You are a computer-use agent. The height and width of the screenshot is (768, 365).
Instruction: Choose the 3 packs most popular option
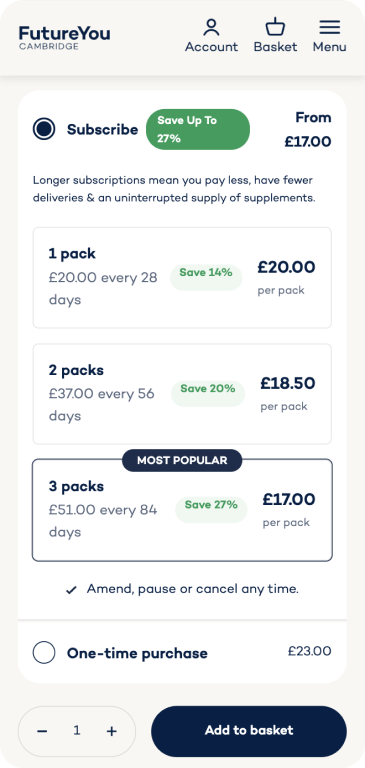[182, 510]
